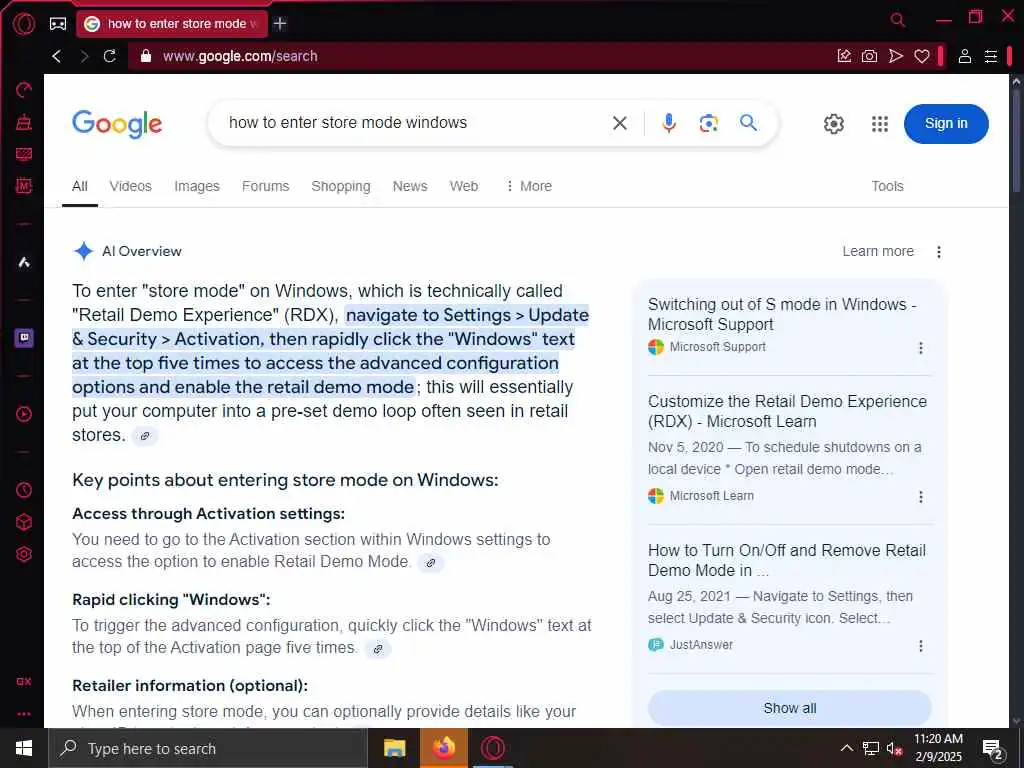Open the Windows Start menu
This screenshot has width=1024, height=768.
[x=24, y=748]
